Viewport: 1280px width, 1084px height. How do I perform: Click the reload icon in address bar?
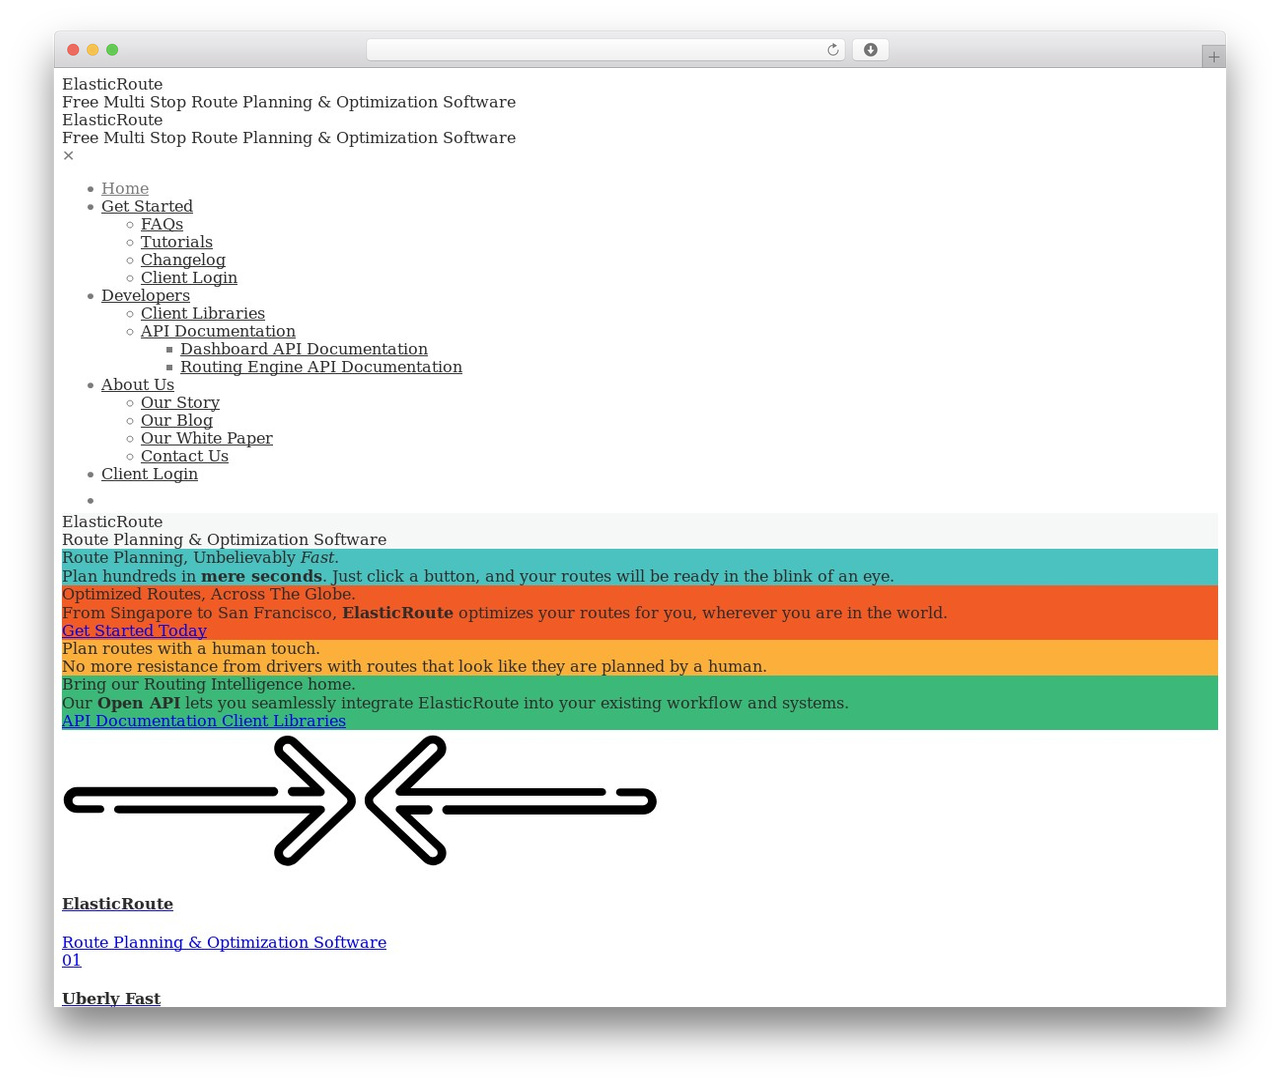tap(832, 50)
